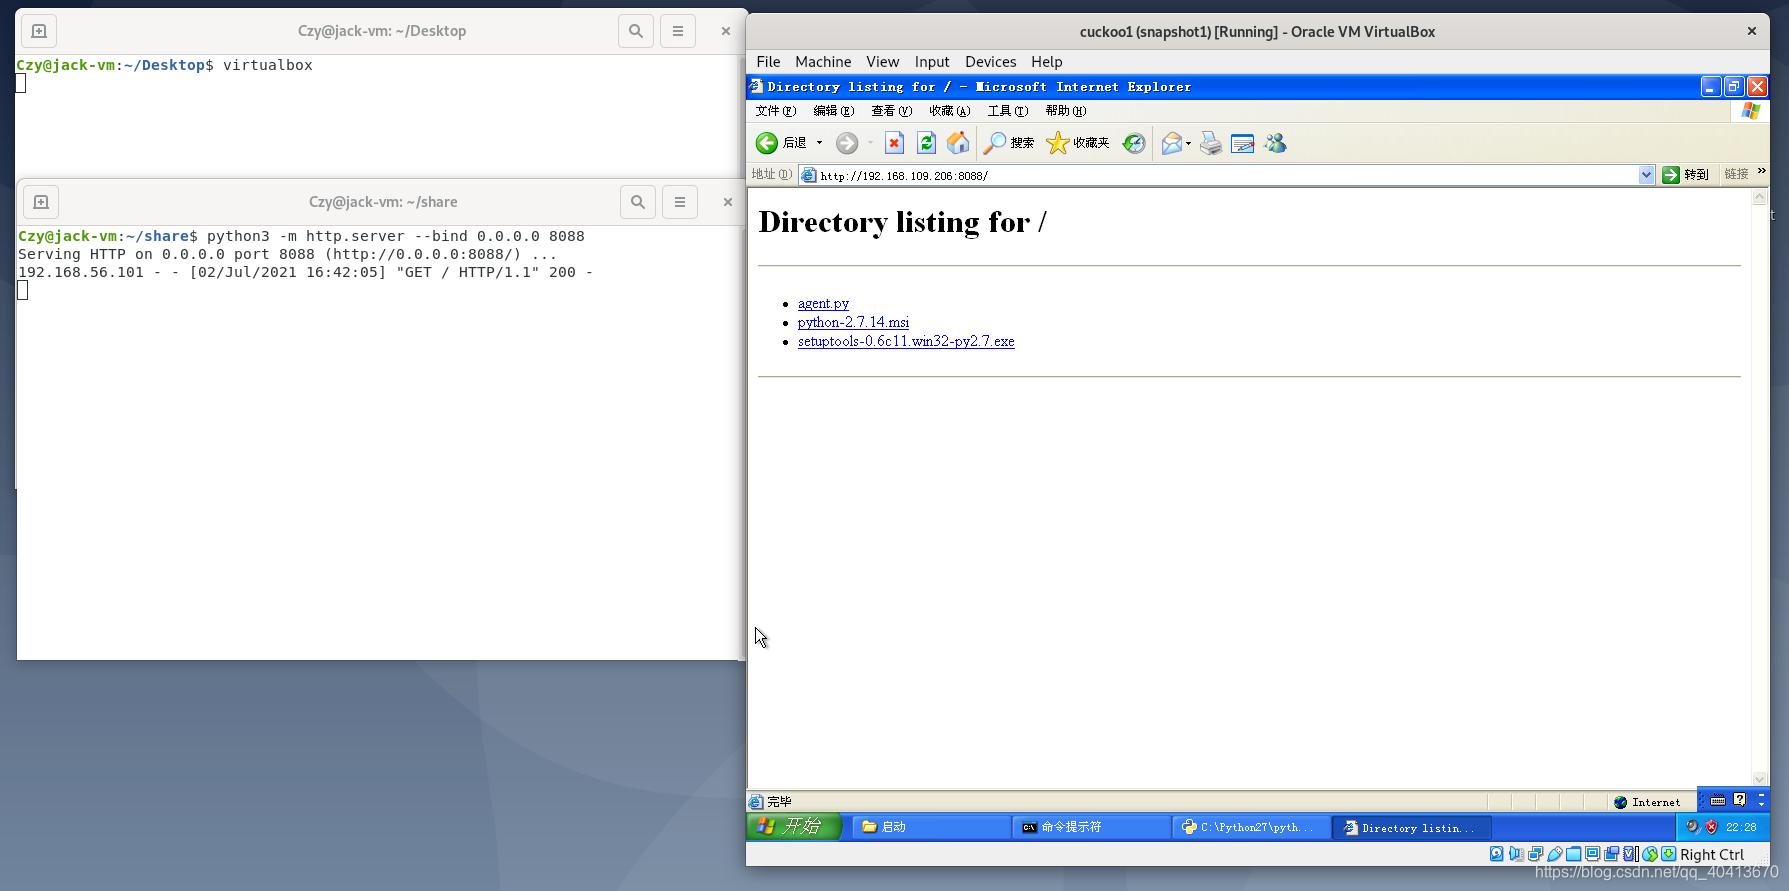Screen dimensions: 1789x891
Task: Open setuptools-0.6c11.win32-py2.7.exe link
Action: tap(906, 341)
